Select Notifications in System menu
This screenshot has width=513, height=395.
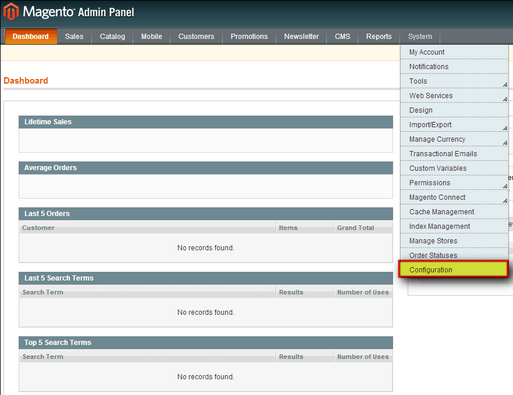tap(454, 67)
